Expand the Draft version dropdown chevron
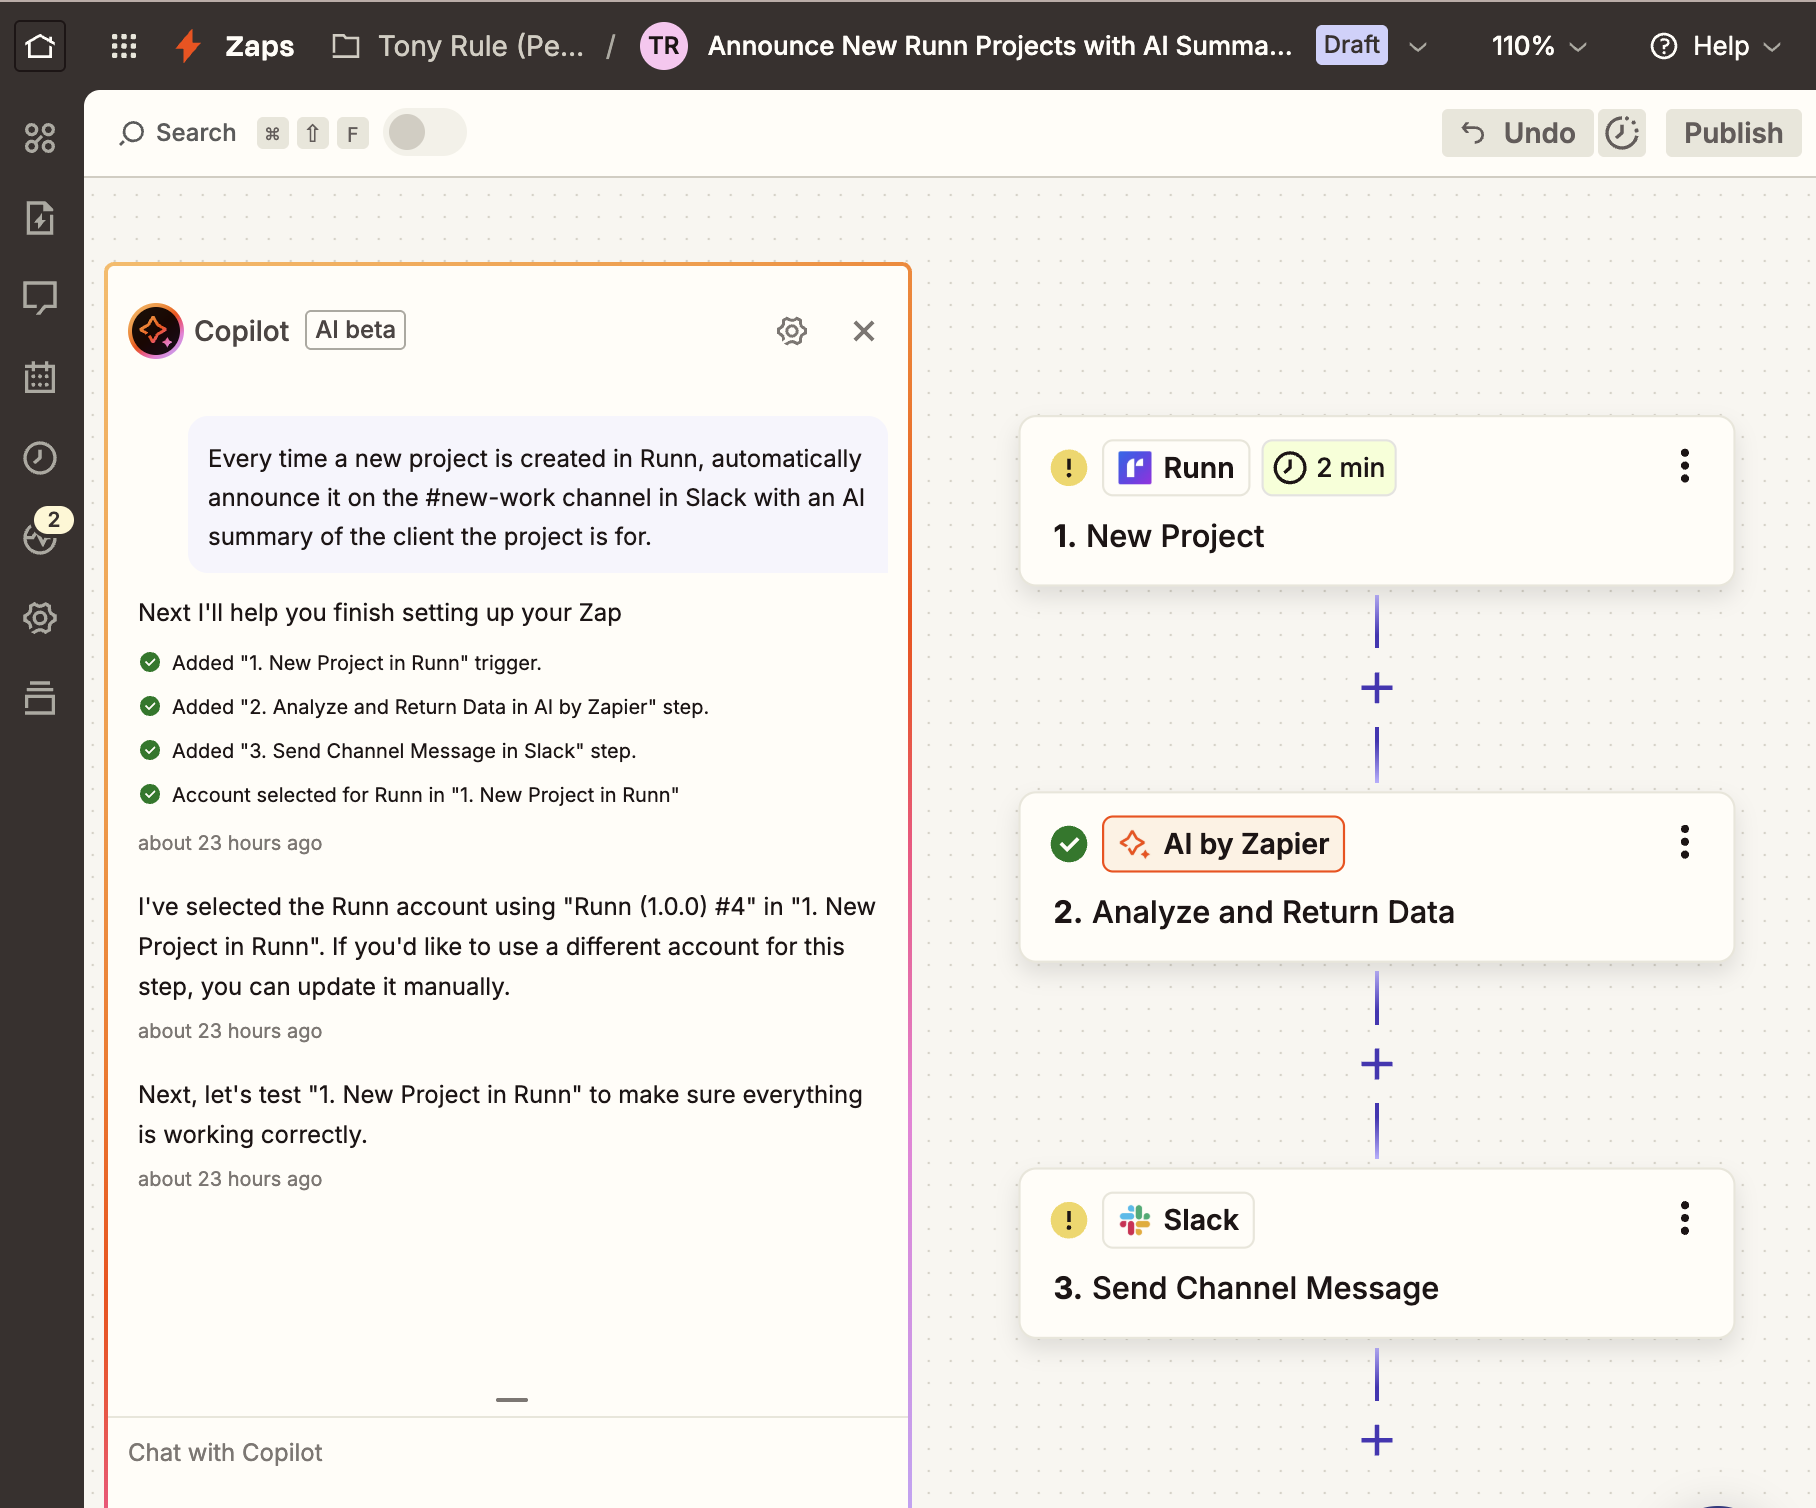Image resolution: width=1816 pixels, height=1508 pixels. tap(1418, 47)
